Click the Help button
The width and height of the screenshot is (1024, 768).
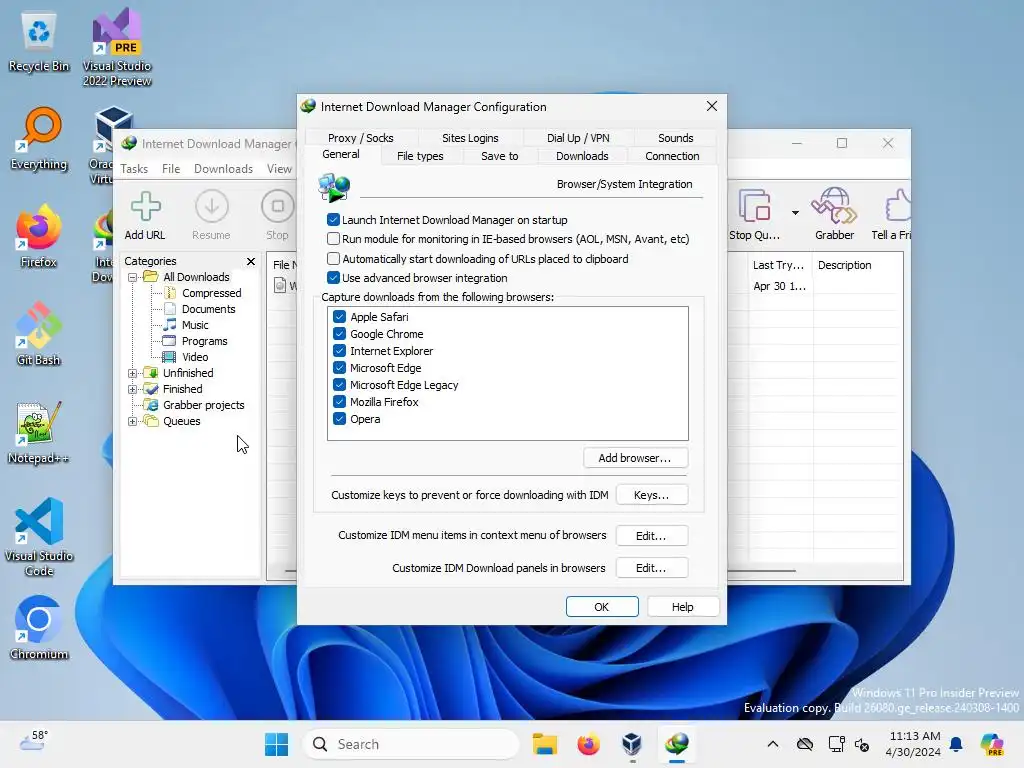tap(682, 607)
